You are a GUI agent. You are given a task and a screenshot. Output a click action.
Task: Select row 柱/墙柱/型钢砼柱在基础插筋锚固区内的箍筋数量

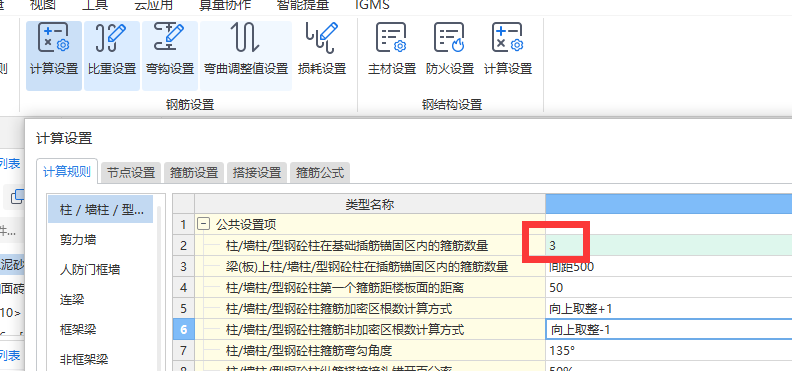pyautogui.click(x=370, y=245)
